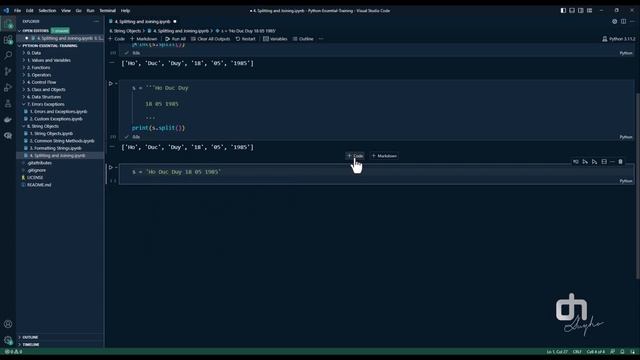This screenshot has width=640, height=360.
Task: Open the Terminal menu
Action: 108,11
